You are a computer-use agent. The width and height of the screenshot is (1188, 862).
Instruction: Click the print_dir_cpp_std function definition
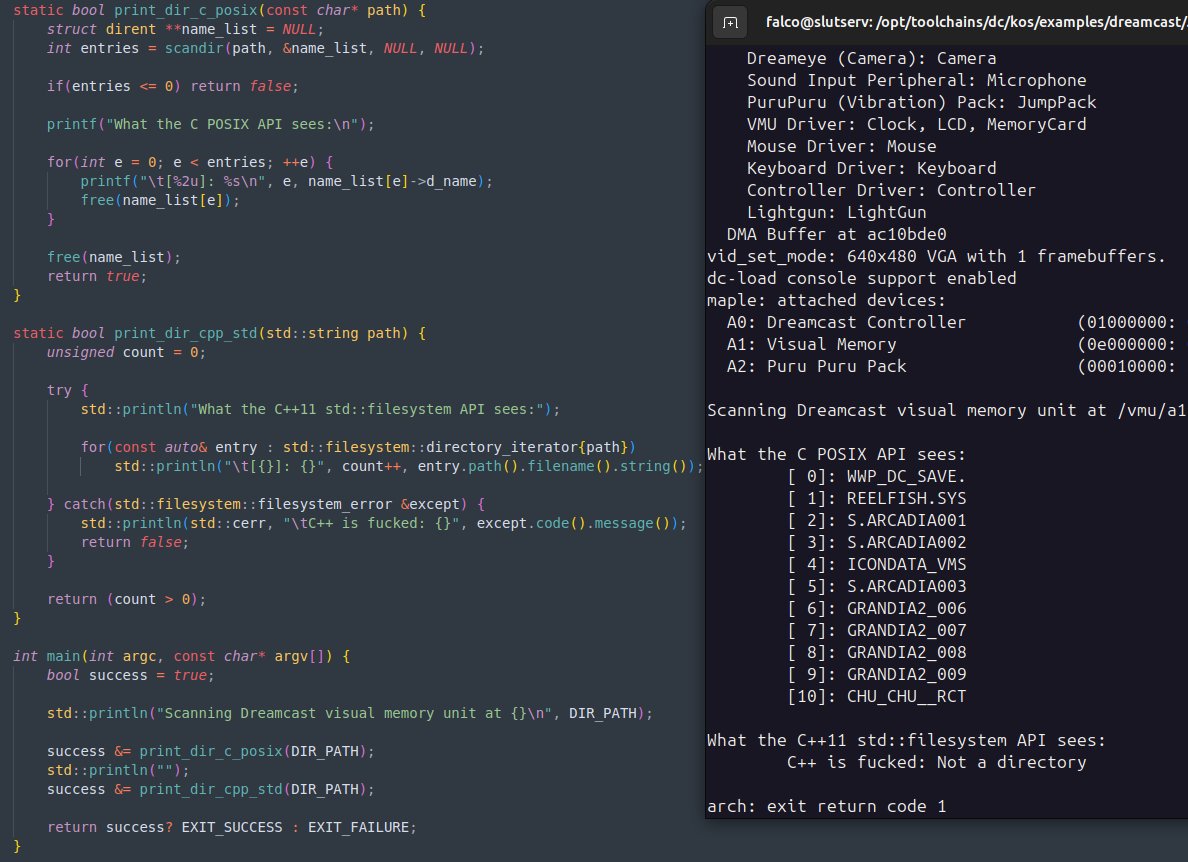pyautogui.click(x=220, y=333)
